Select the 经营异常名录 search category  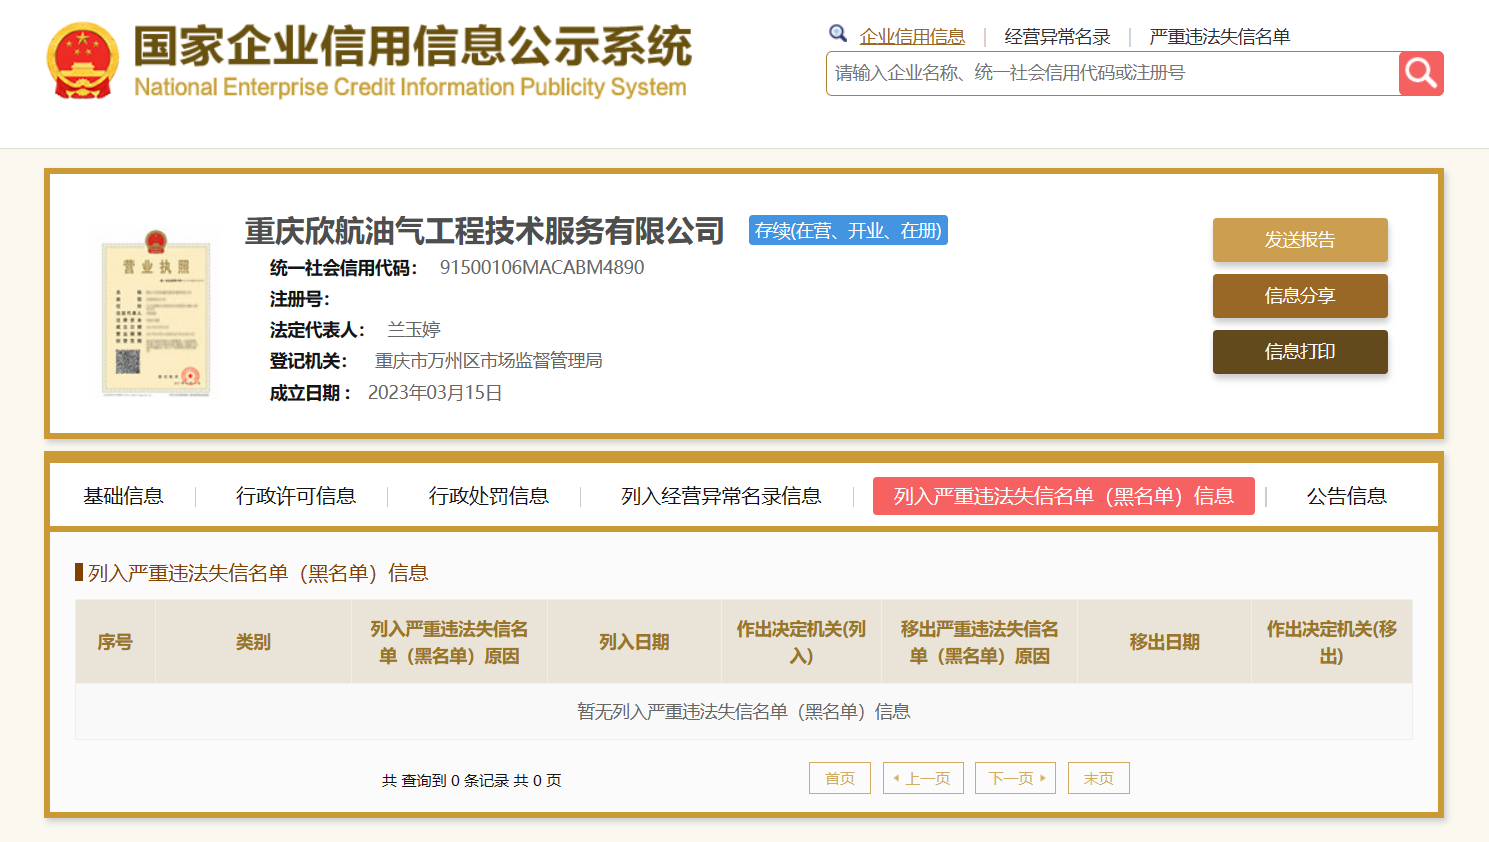[x=1057, y=37]
